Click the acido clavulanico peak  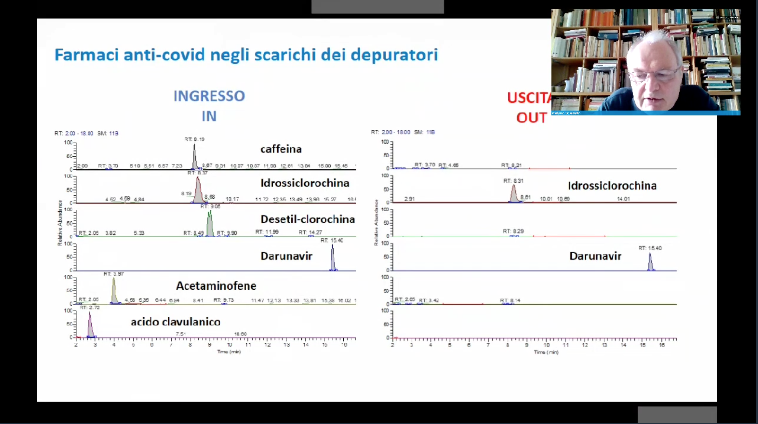pyautogui.click(x=90, y=325)
